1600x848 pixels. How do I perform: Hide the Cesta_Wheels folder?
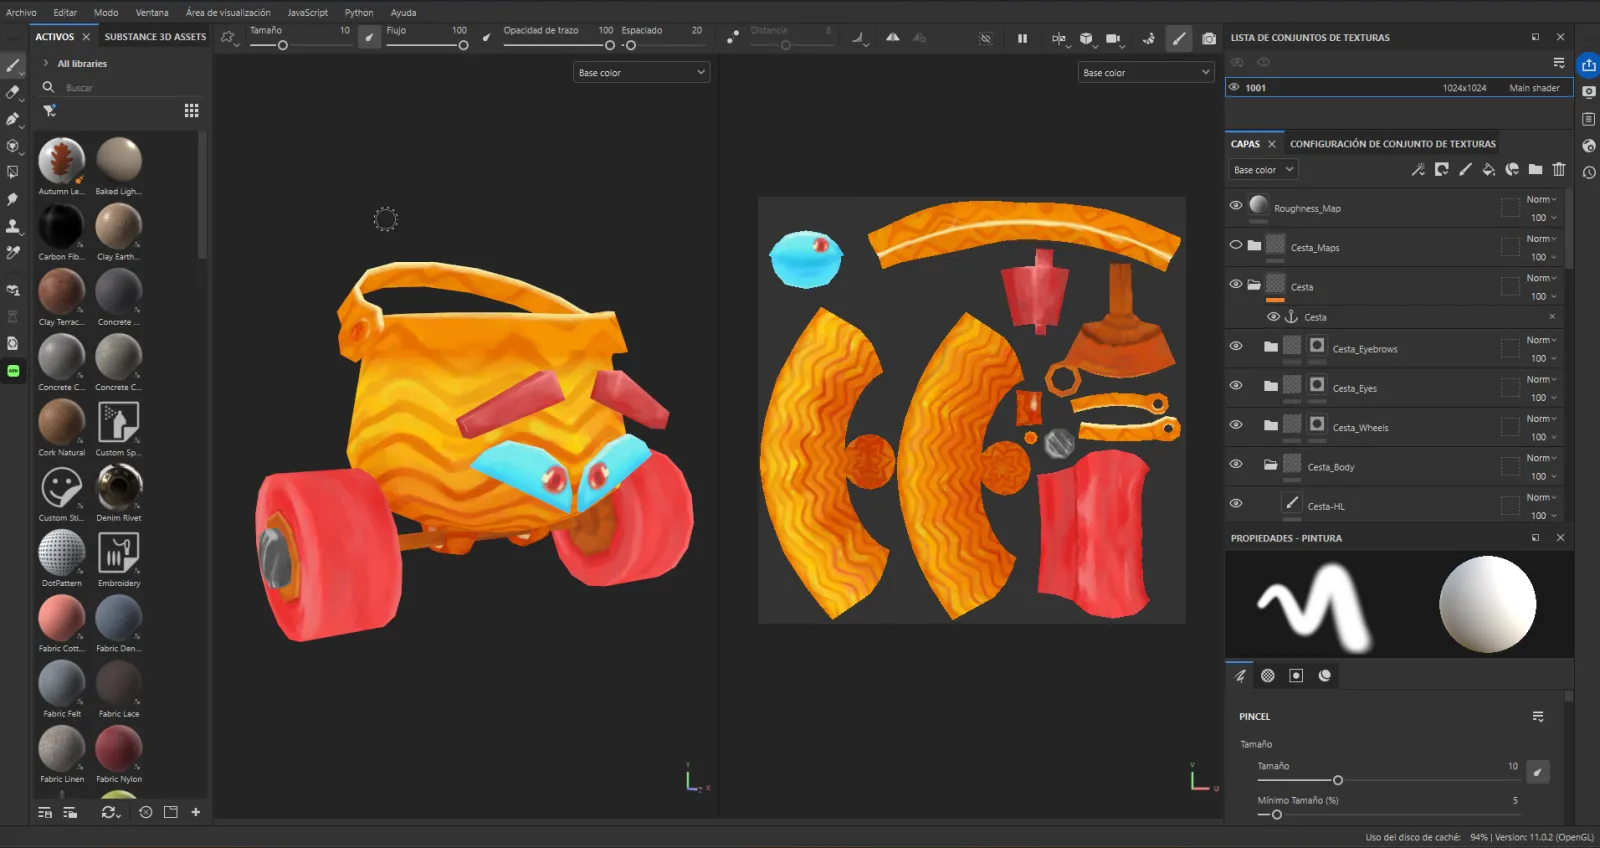[x=1236, y=425]
